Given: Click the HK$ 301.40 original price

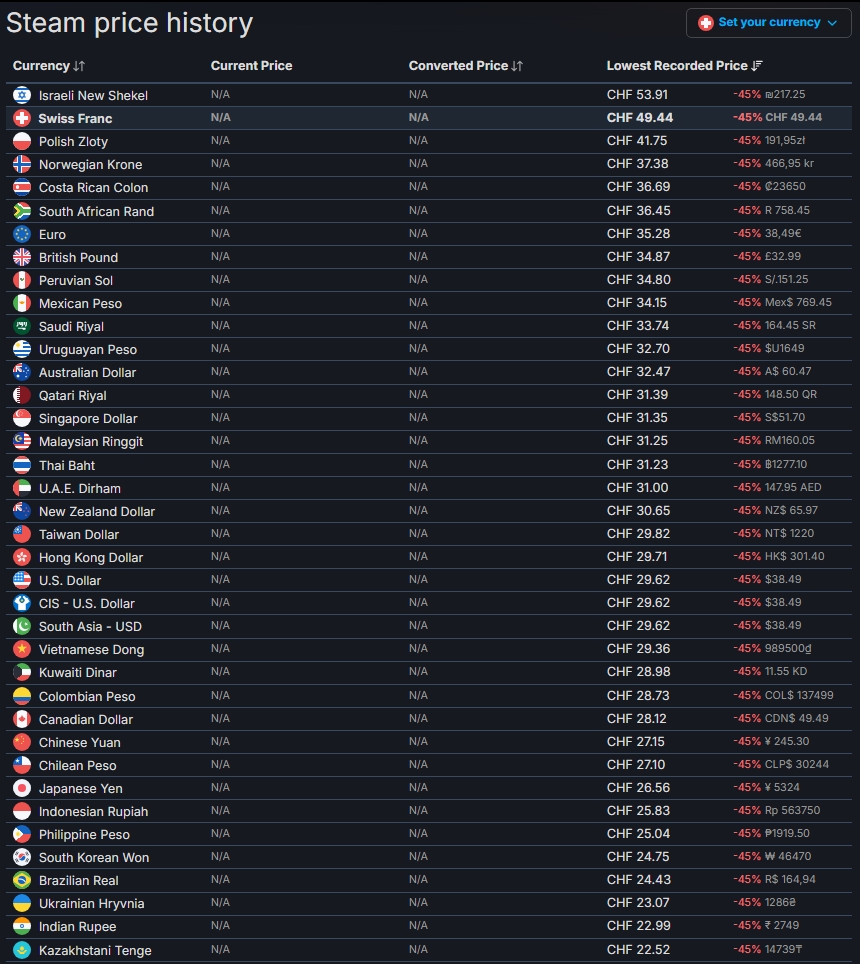Looking at the screenshot, I should 795,557.
